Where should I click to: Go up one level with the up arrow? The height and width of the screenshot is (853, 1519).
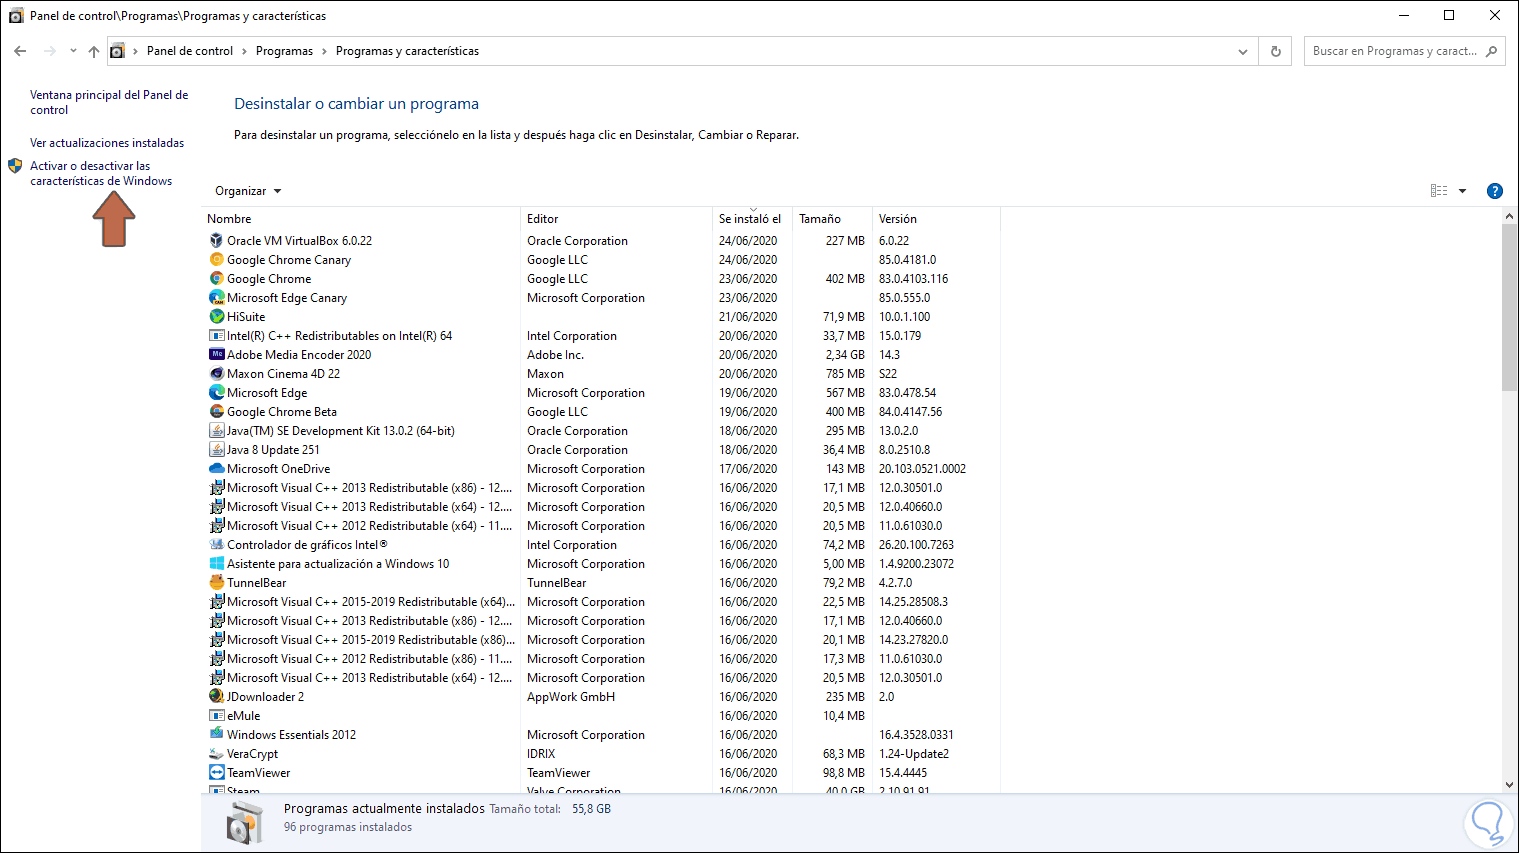[x=94, y=51]
